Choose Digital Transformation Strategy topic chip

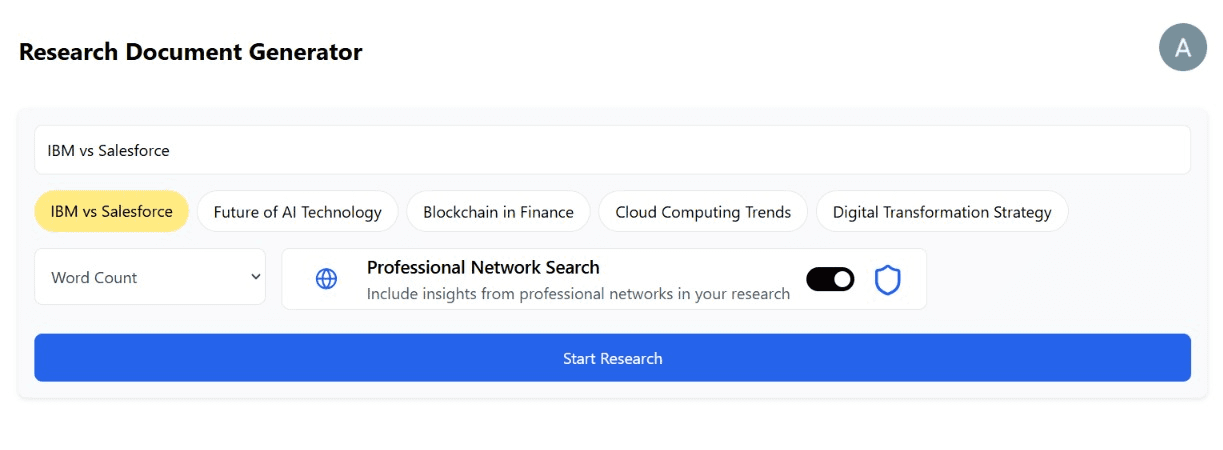(x=942, y=211)
